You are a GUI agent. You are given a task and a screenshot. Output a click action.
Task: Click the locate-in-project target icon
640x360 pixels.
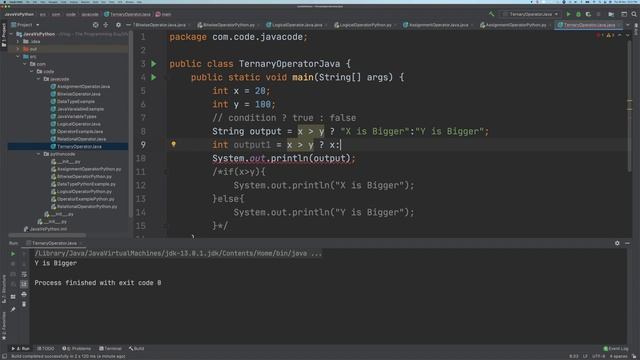96,25
